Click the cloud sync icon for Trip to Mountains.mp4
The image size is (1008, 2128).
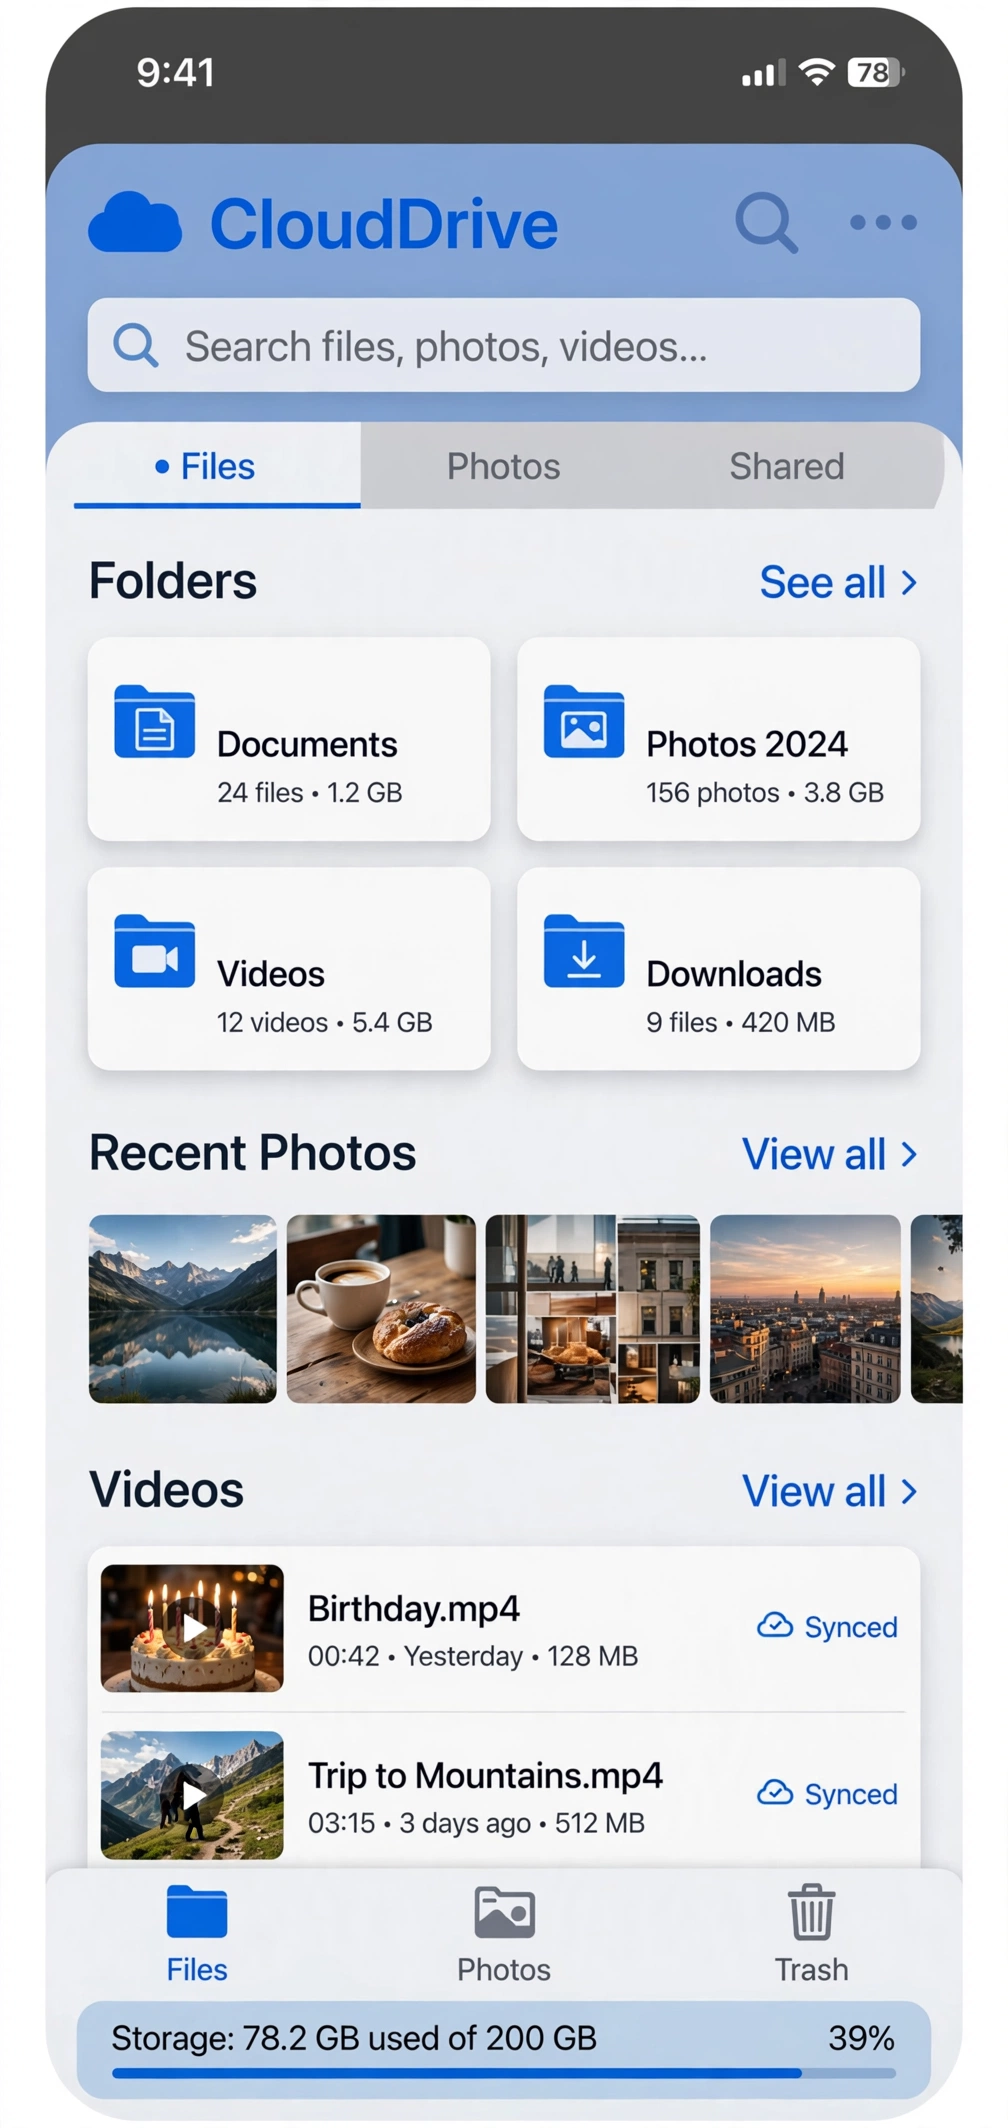click(774, 1792)
